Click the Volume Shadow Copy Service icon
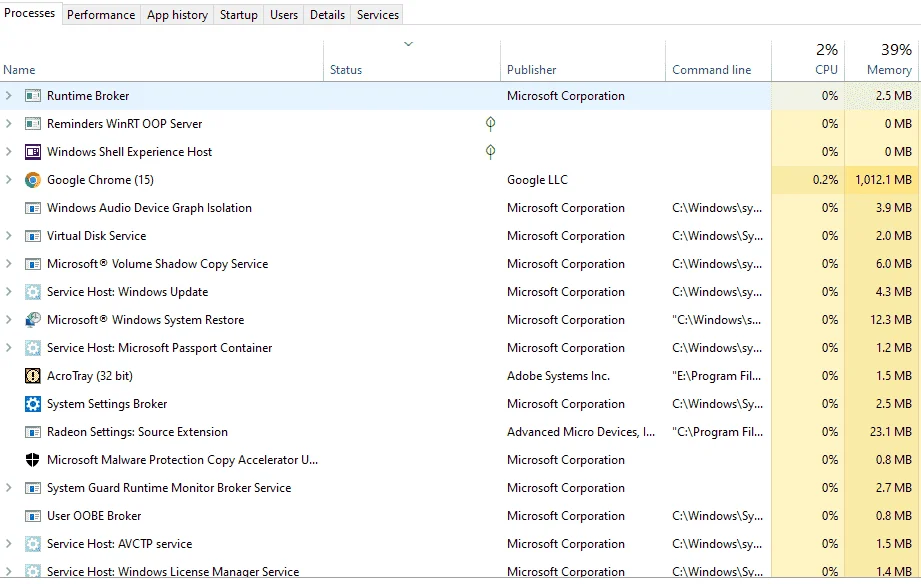Viewport: 921px width, 584px height. (32, 264)
